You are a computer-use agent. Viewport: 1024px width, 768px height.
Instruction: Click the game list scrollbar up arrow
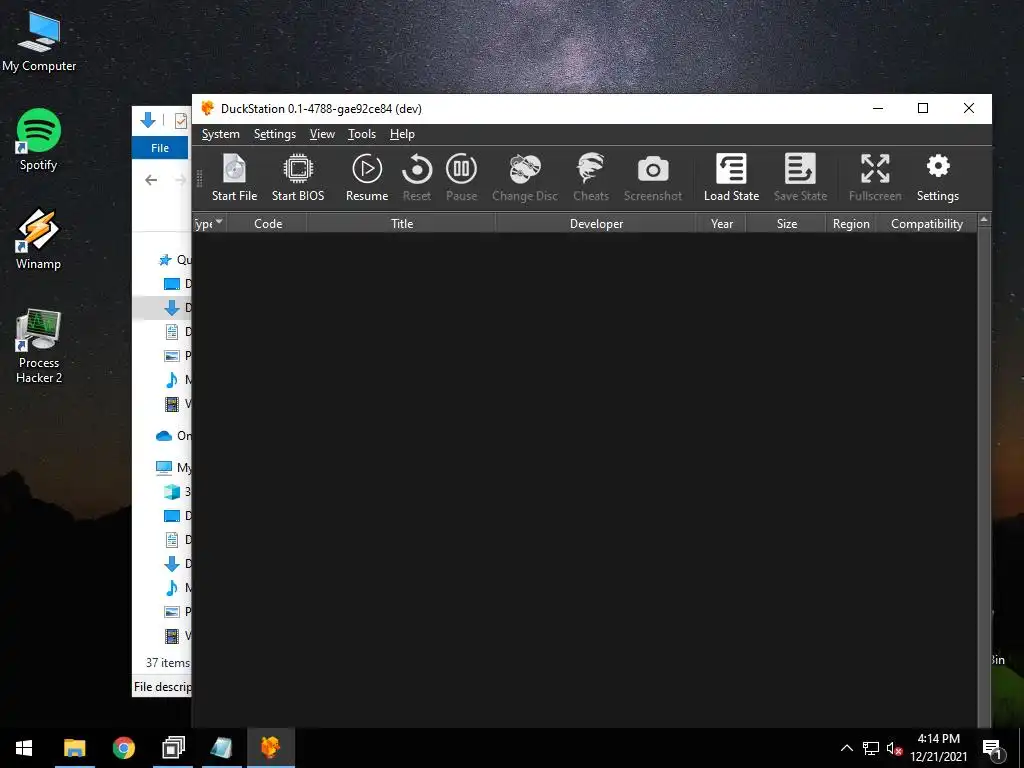pyautogui.click(x=984, y=220)
